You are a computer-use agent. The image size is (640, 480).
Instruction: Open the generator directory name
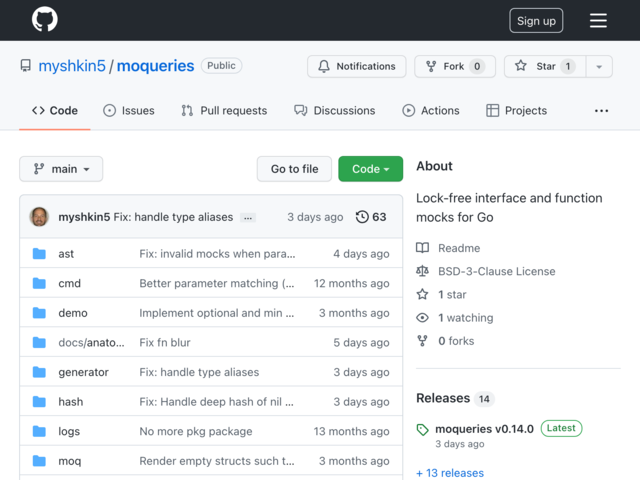[x=83, y=372]
